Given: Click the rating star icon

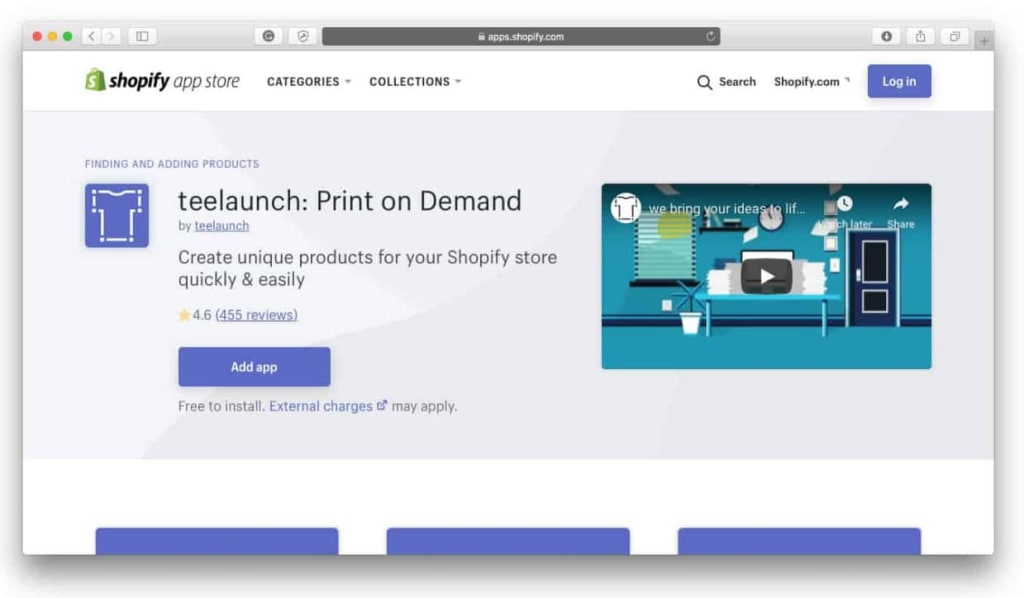Looking at the screenshot, I should tap(184, 315).
